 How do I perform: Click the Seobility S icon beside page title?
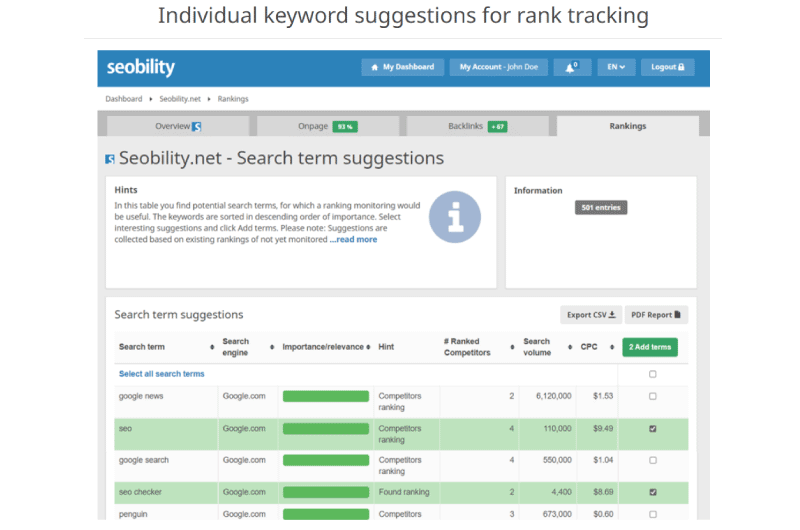tap(110, 159)
